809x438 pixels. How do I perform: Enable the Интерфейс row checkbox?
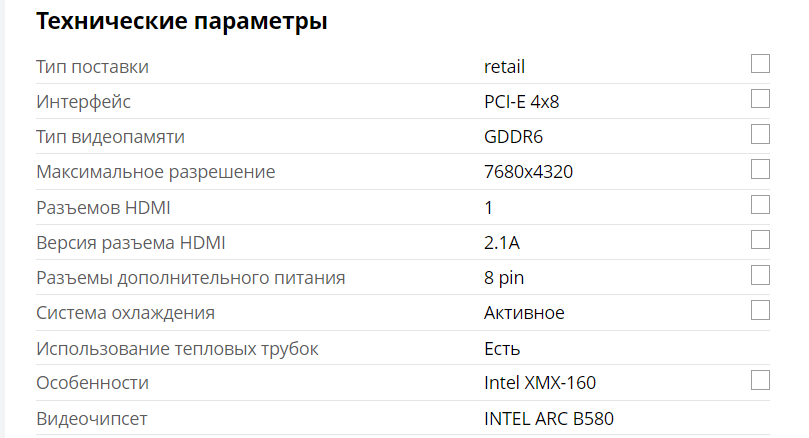[x=760, y=99]
